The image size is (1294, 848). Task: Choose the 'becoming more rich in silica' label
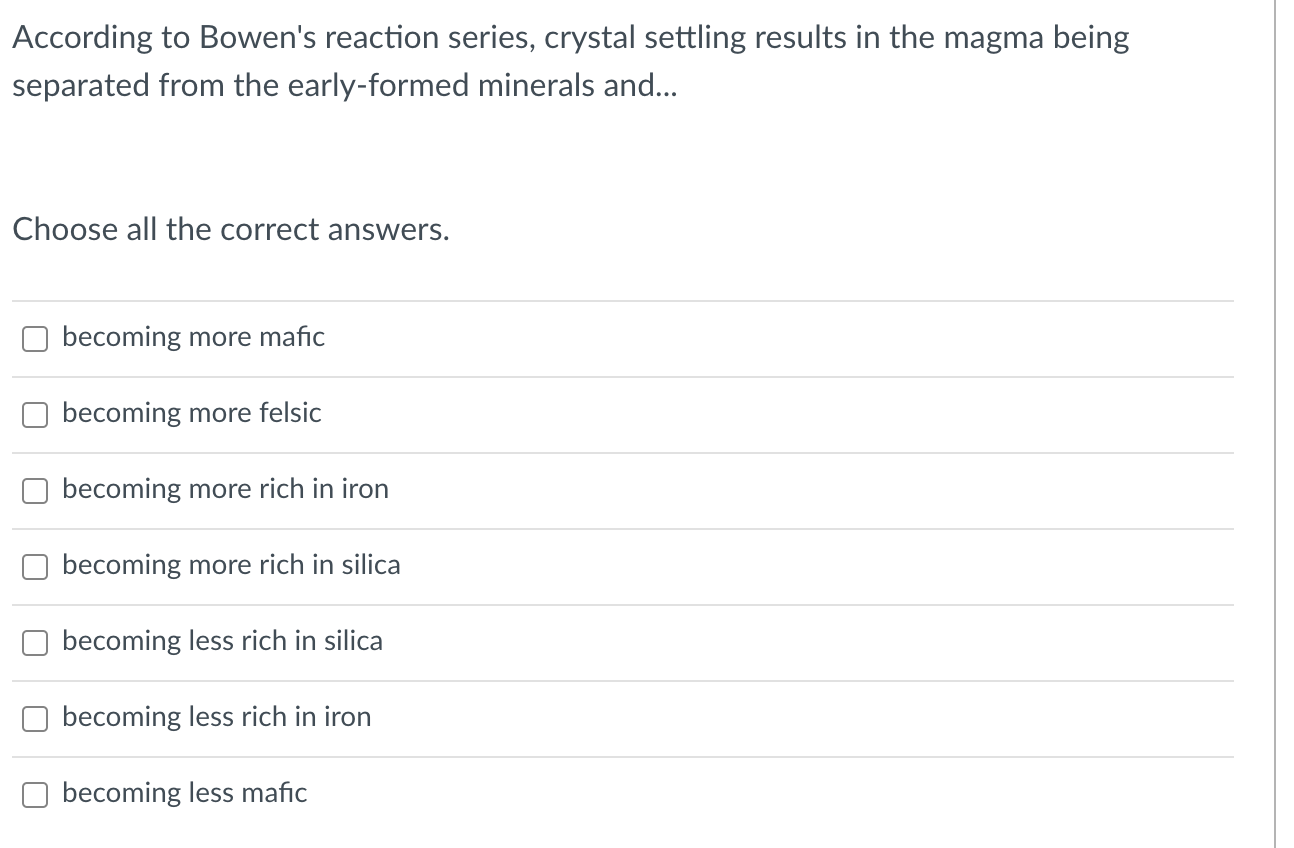pos(231,565)
